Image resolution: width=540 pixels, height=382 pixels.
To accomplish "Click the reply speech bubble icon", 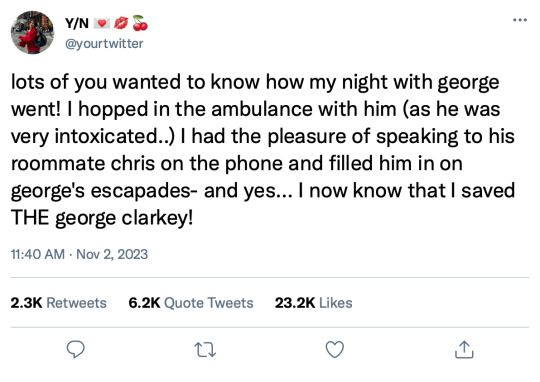I will click(75, 350).
